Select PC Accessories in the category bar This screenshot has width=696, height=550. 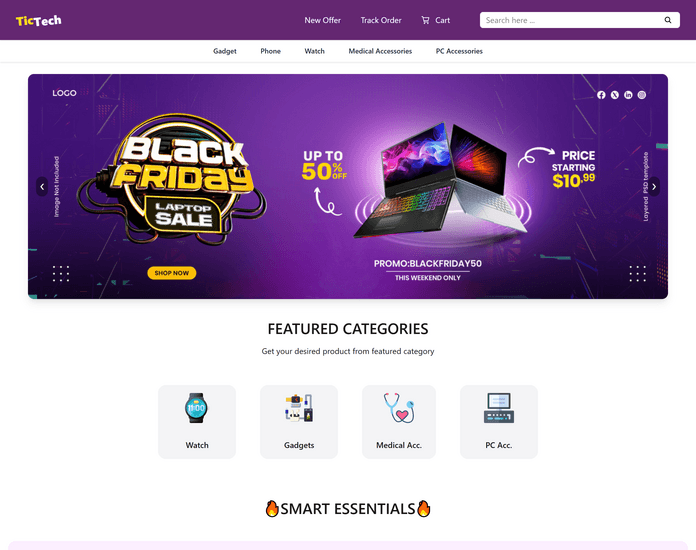(x=459, y=51)
